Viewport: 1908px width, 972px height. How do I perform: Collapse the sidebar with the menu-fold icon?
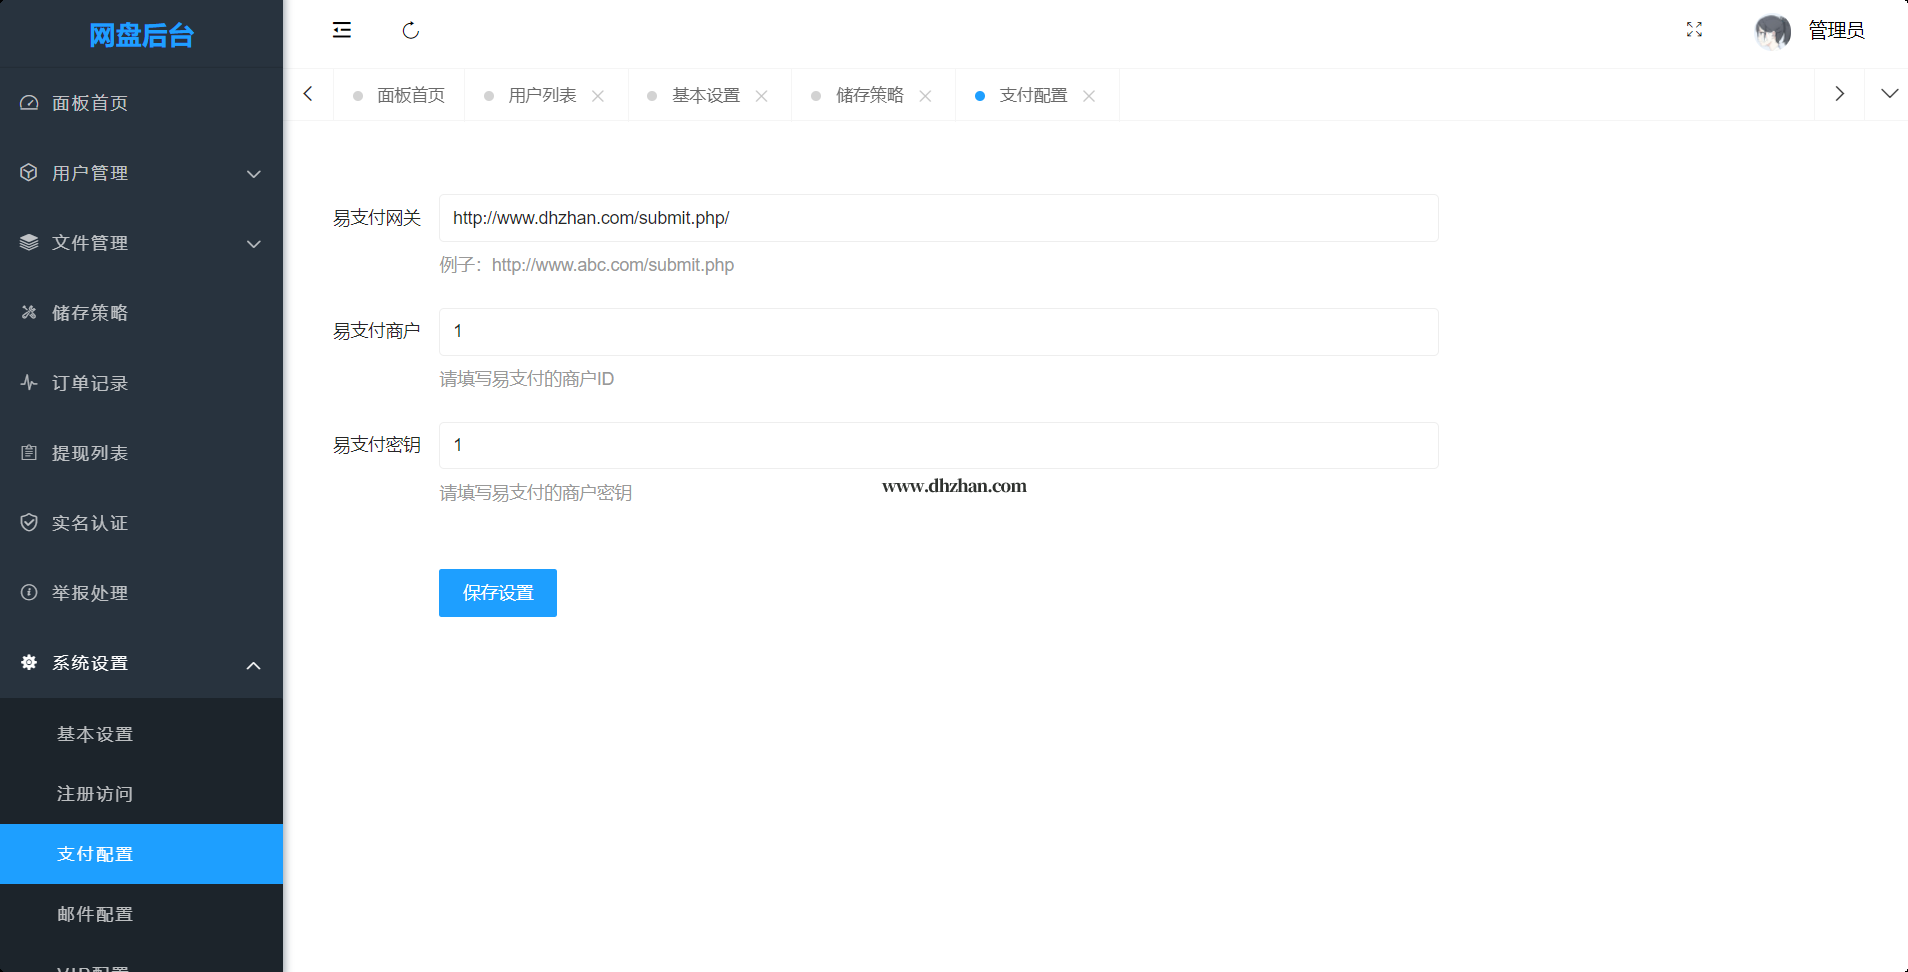[342, 30]
